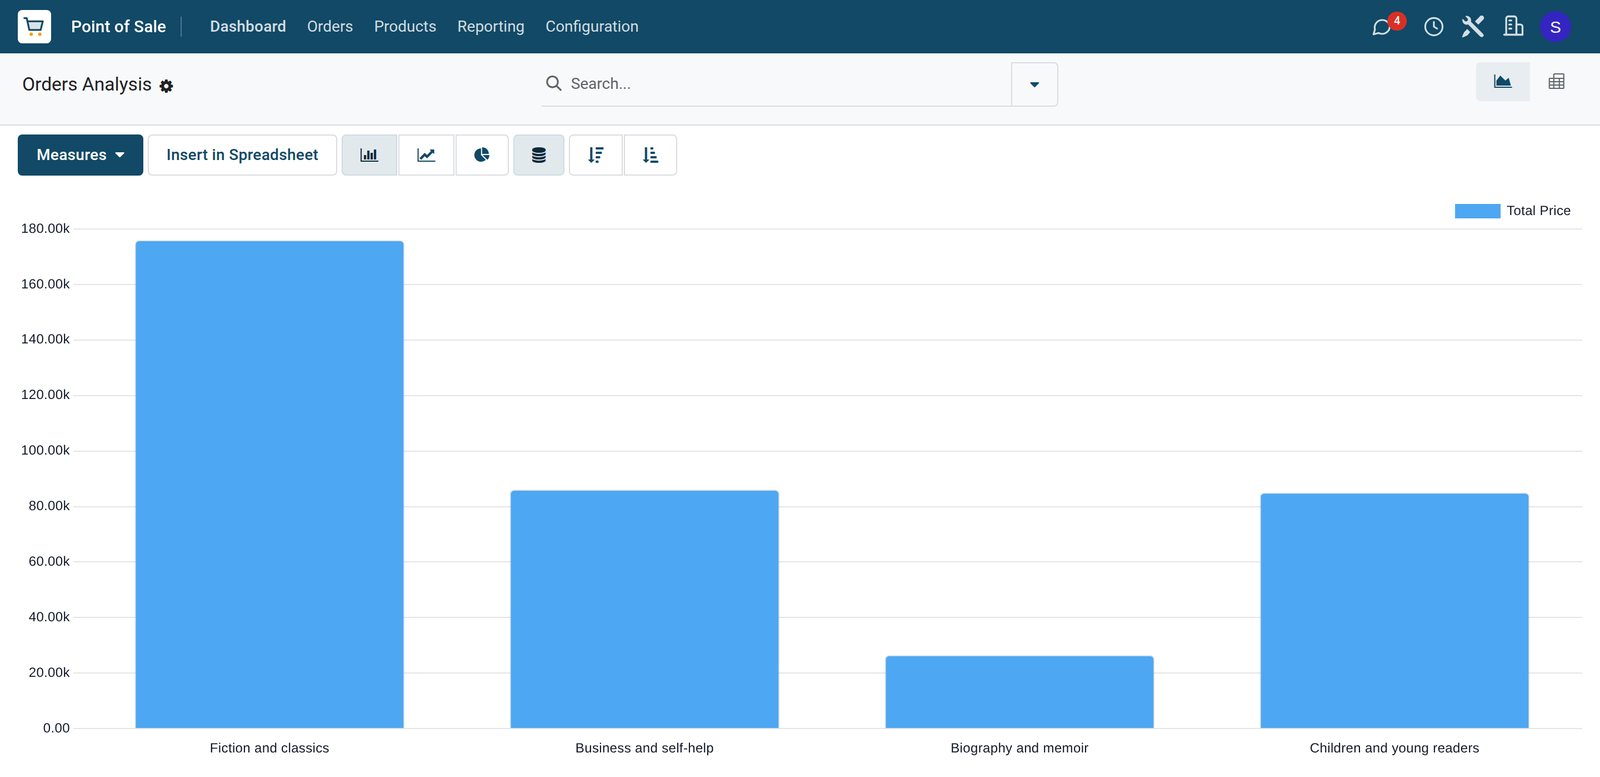1600x777 pixels.
Task: Open the user avatar S menu
Action: (x=1555, y=27)
